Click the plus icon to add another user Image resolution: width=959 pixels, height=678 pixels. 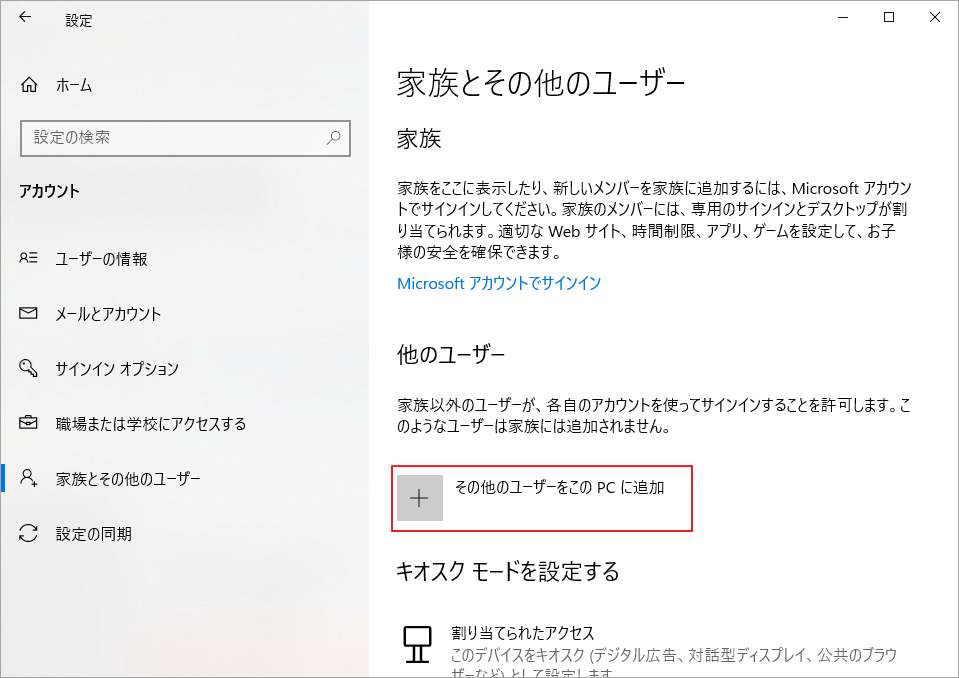(x=420, y=498)
